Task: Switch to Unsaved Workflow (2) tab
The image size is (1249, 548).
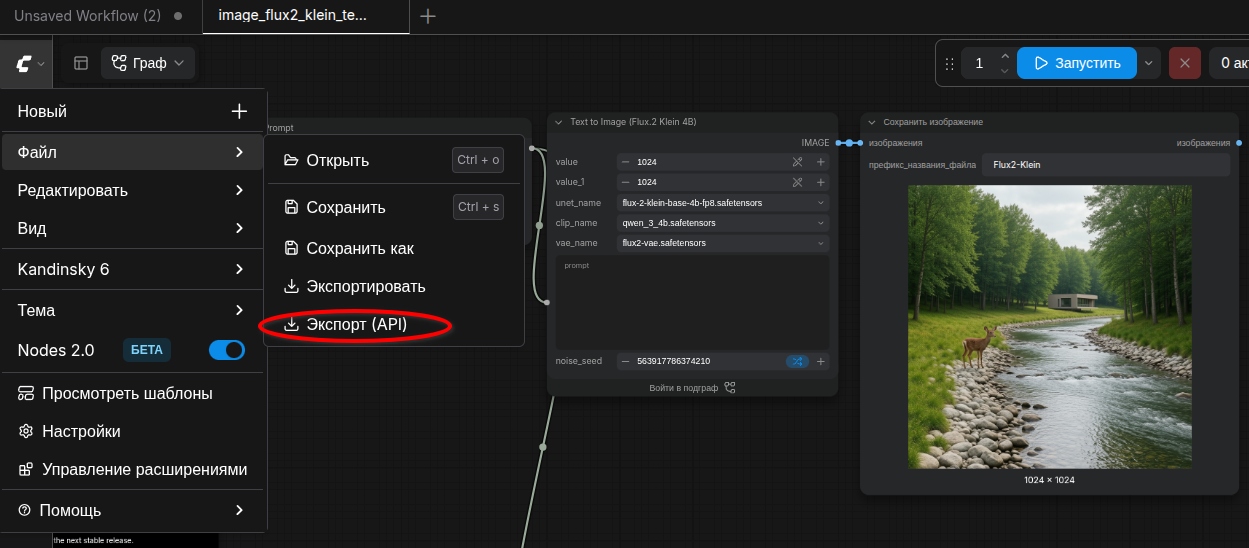Action: tap(98, 16)
